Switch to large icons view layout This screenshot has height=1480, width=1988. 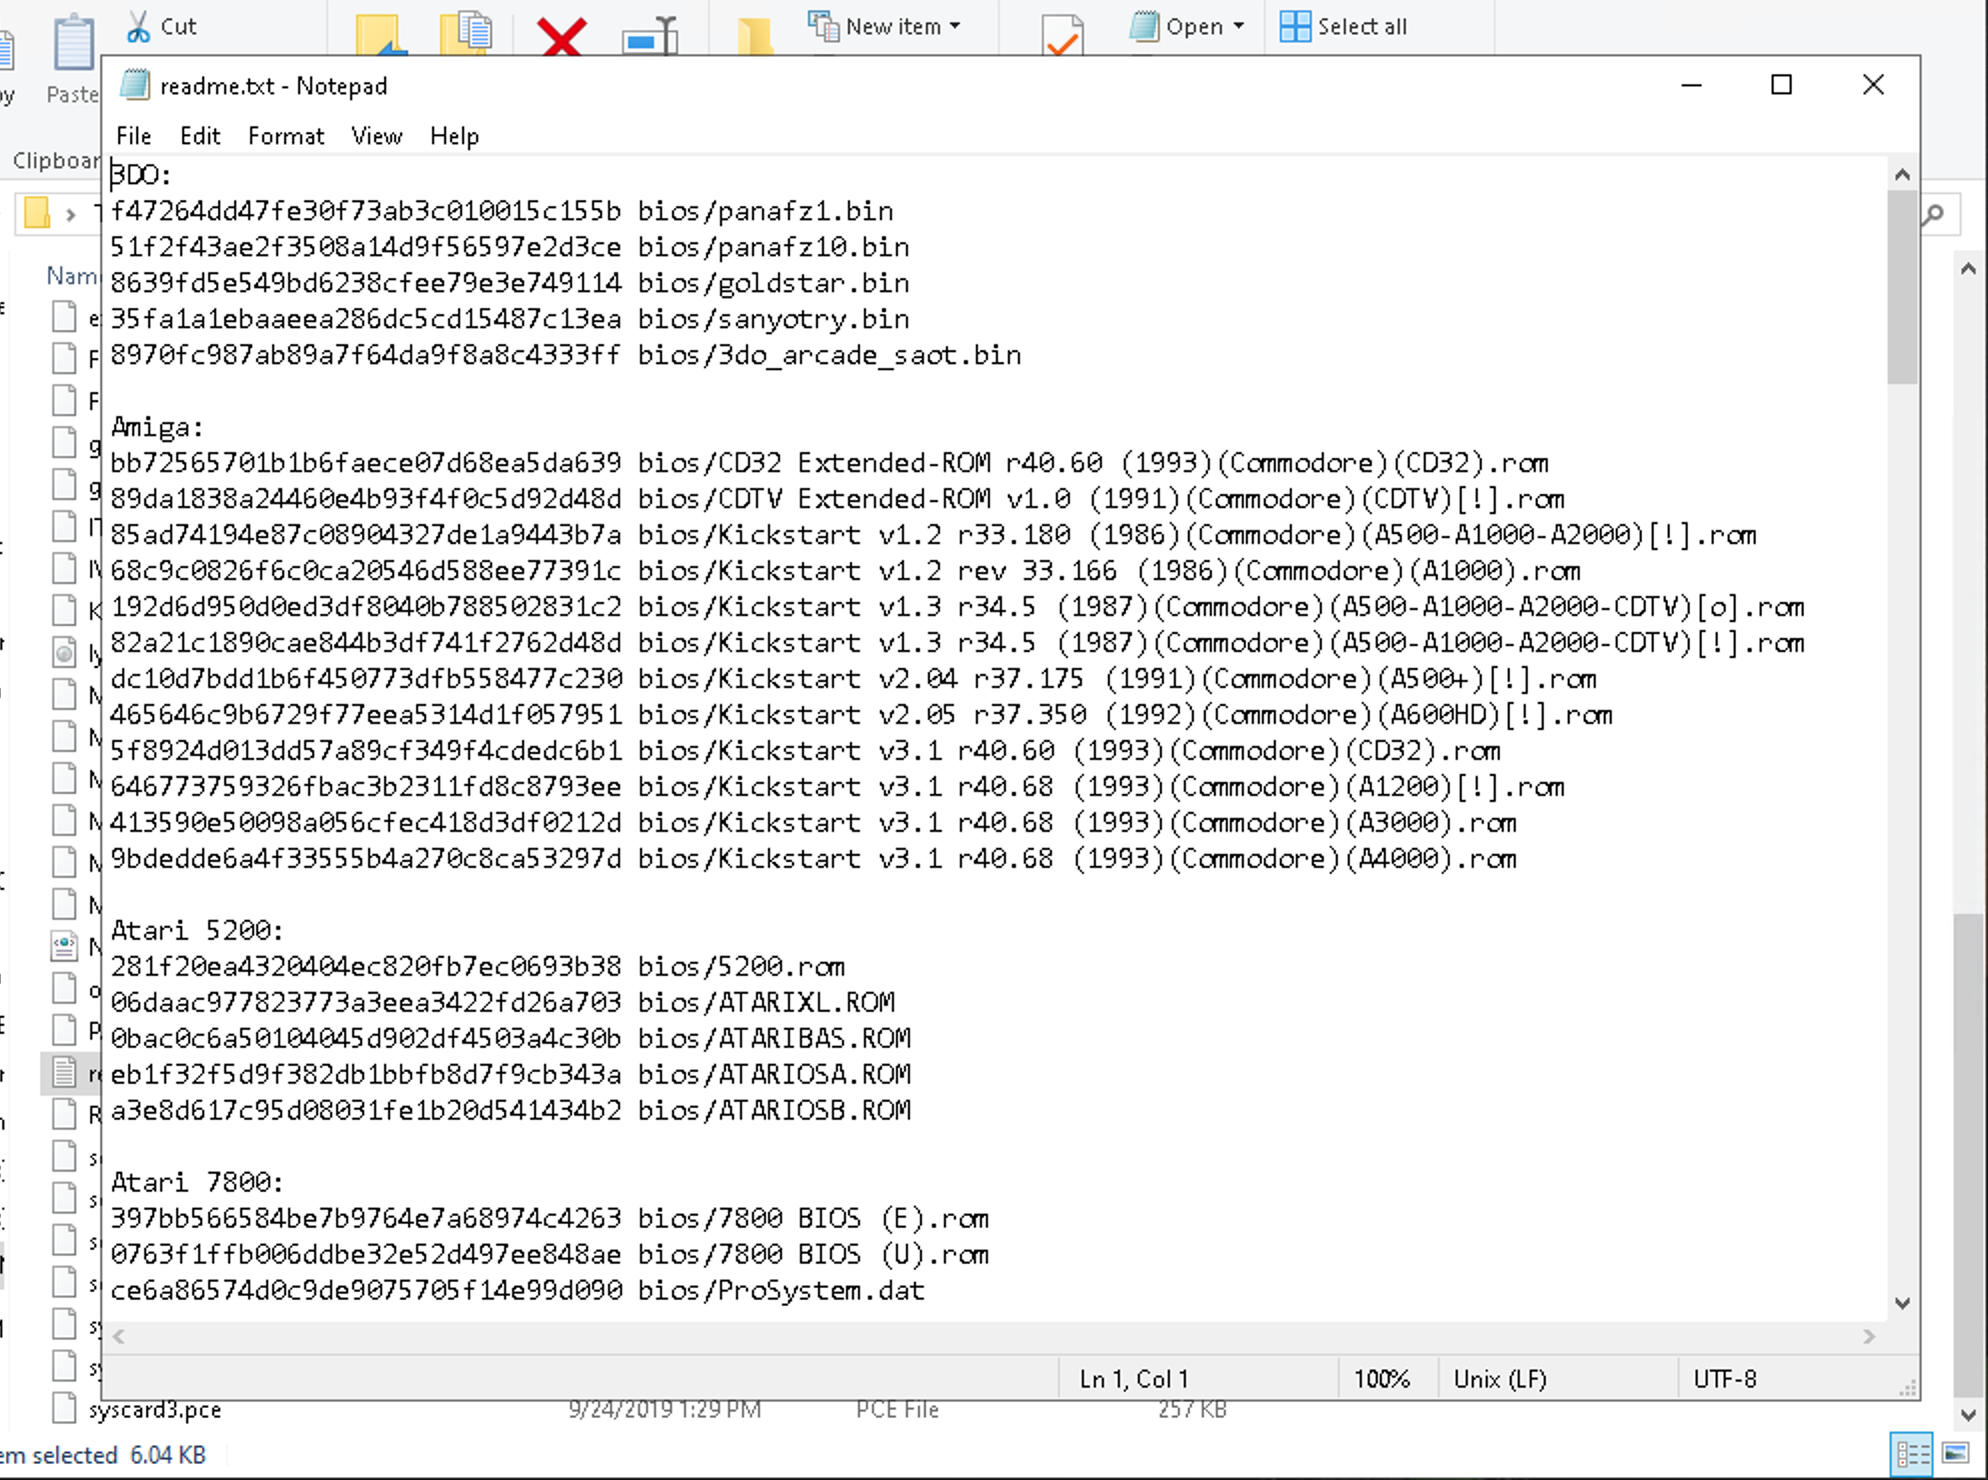point(1956,1454)
